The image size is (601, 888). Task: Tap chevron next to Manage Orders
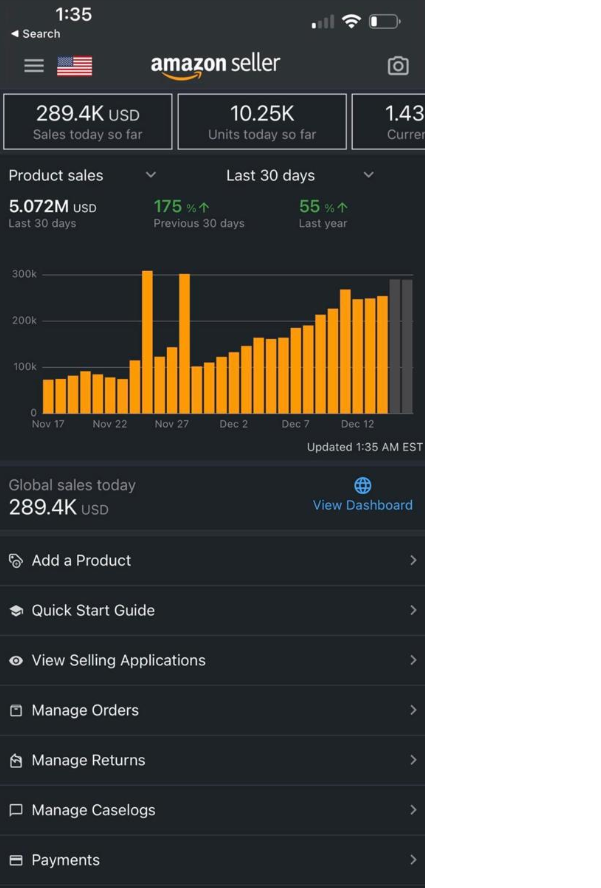(413, 710)
